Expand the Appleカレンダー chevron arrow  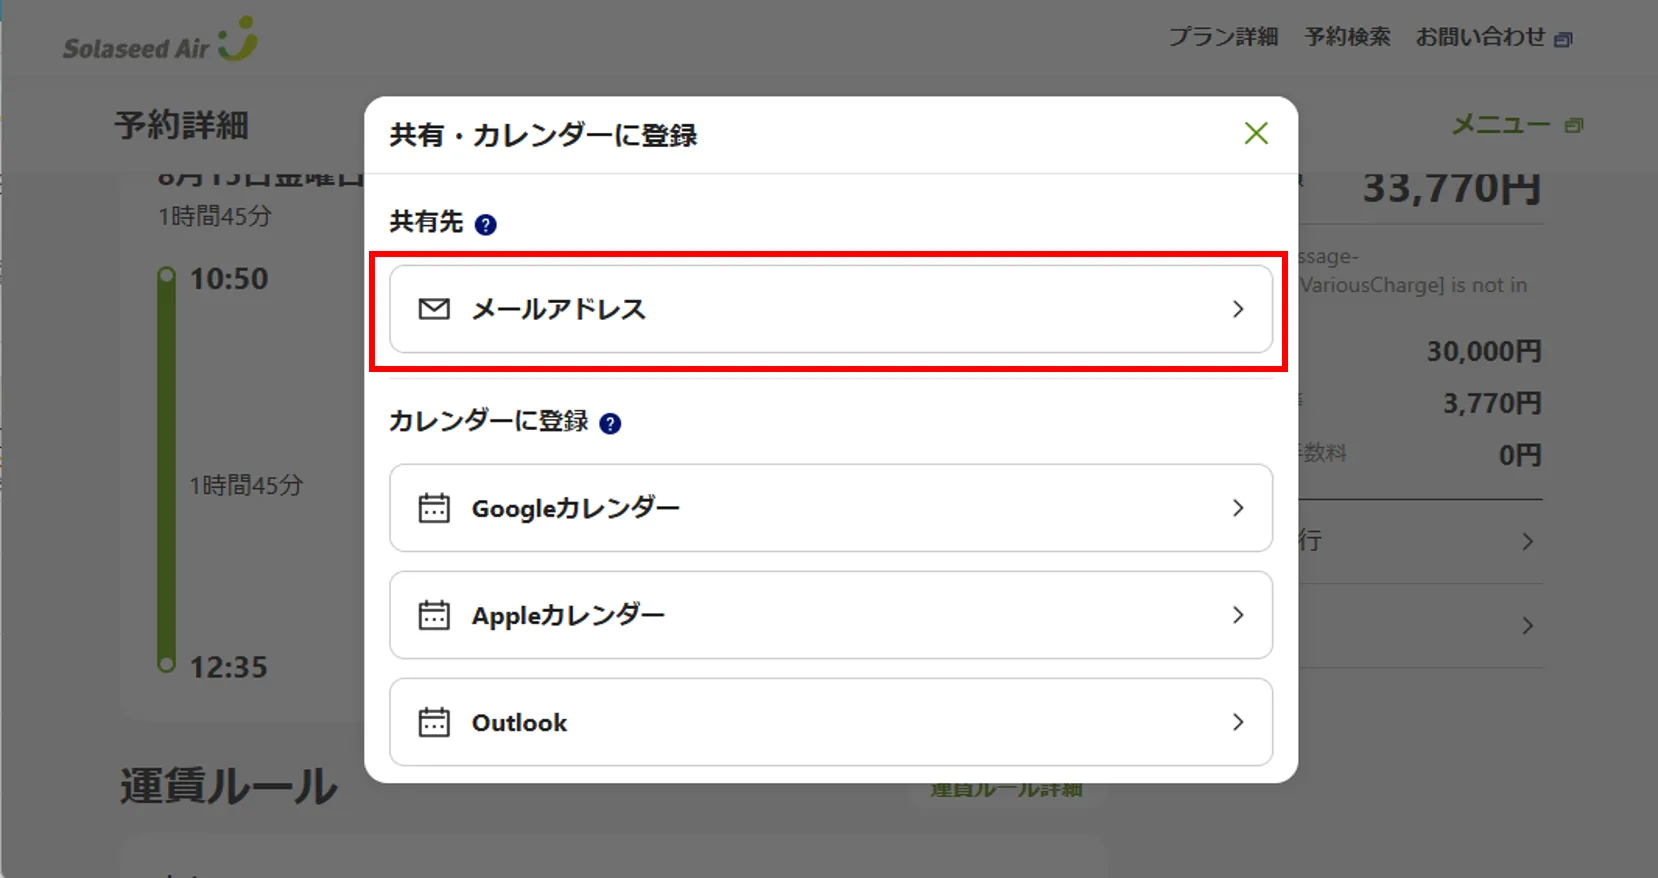click(x=1238, y=615)
